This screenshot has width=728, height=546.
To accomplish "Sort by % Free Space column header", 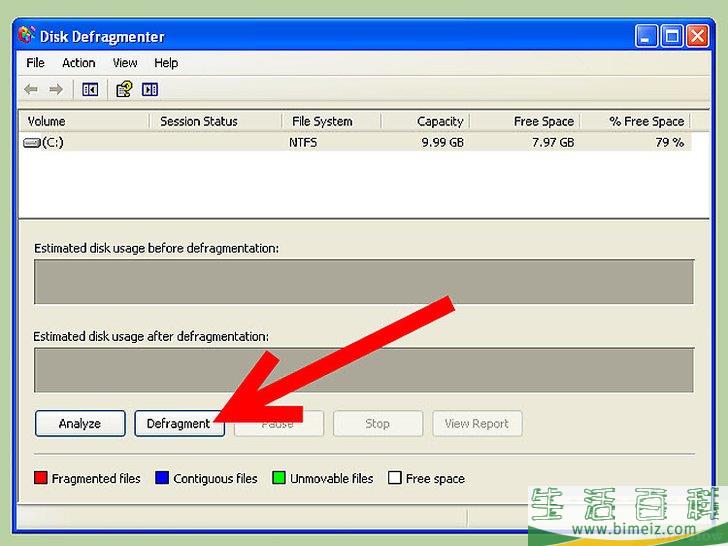I will 635,122.
